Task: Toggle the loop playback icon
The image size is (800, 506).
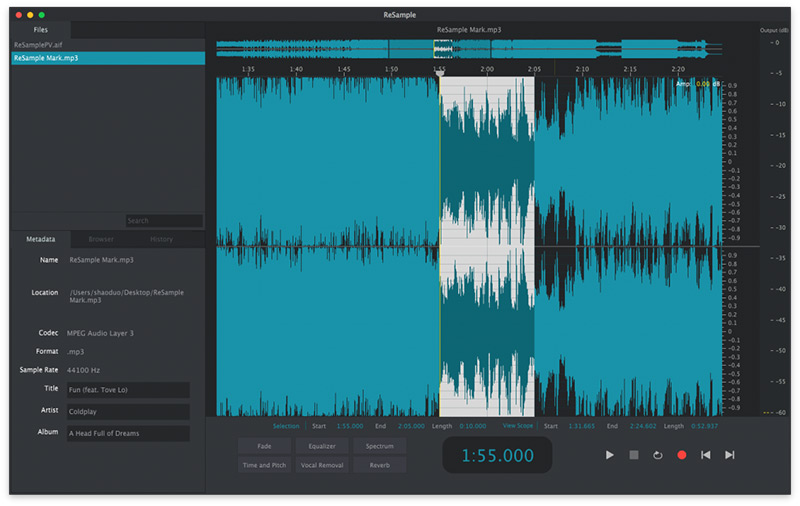Action: (x=657, y=455)
